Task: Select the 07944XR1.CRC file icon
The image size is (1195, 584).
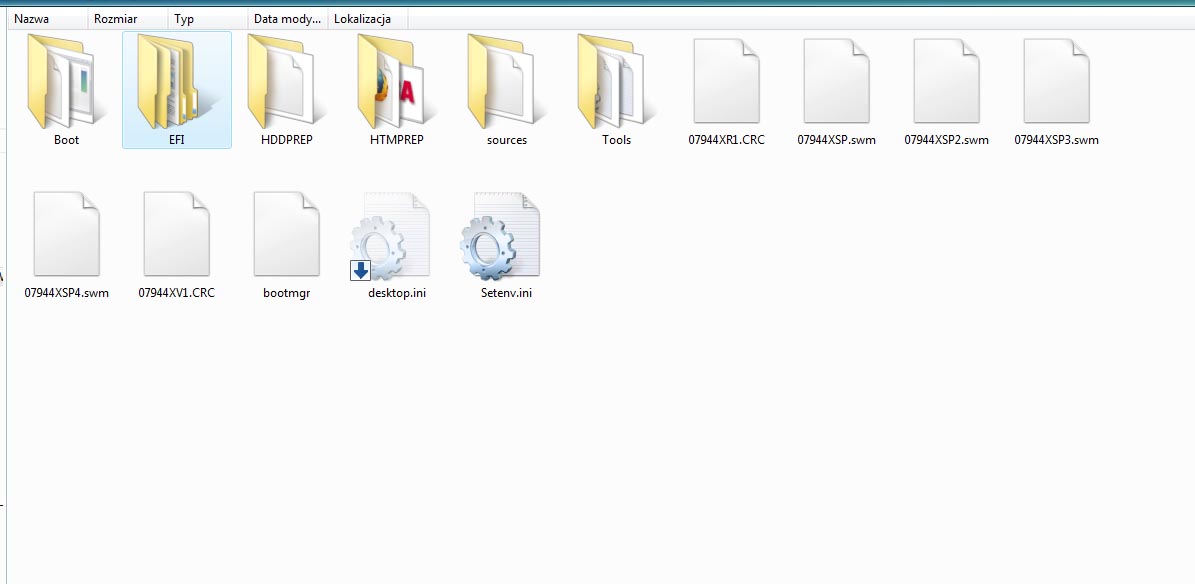Action: pos(726,81)
